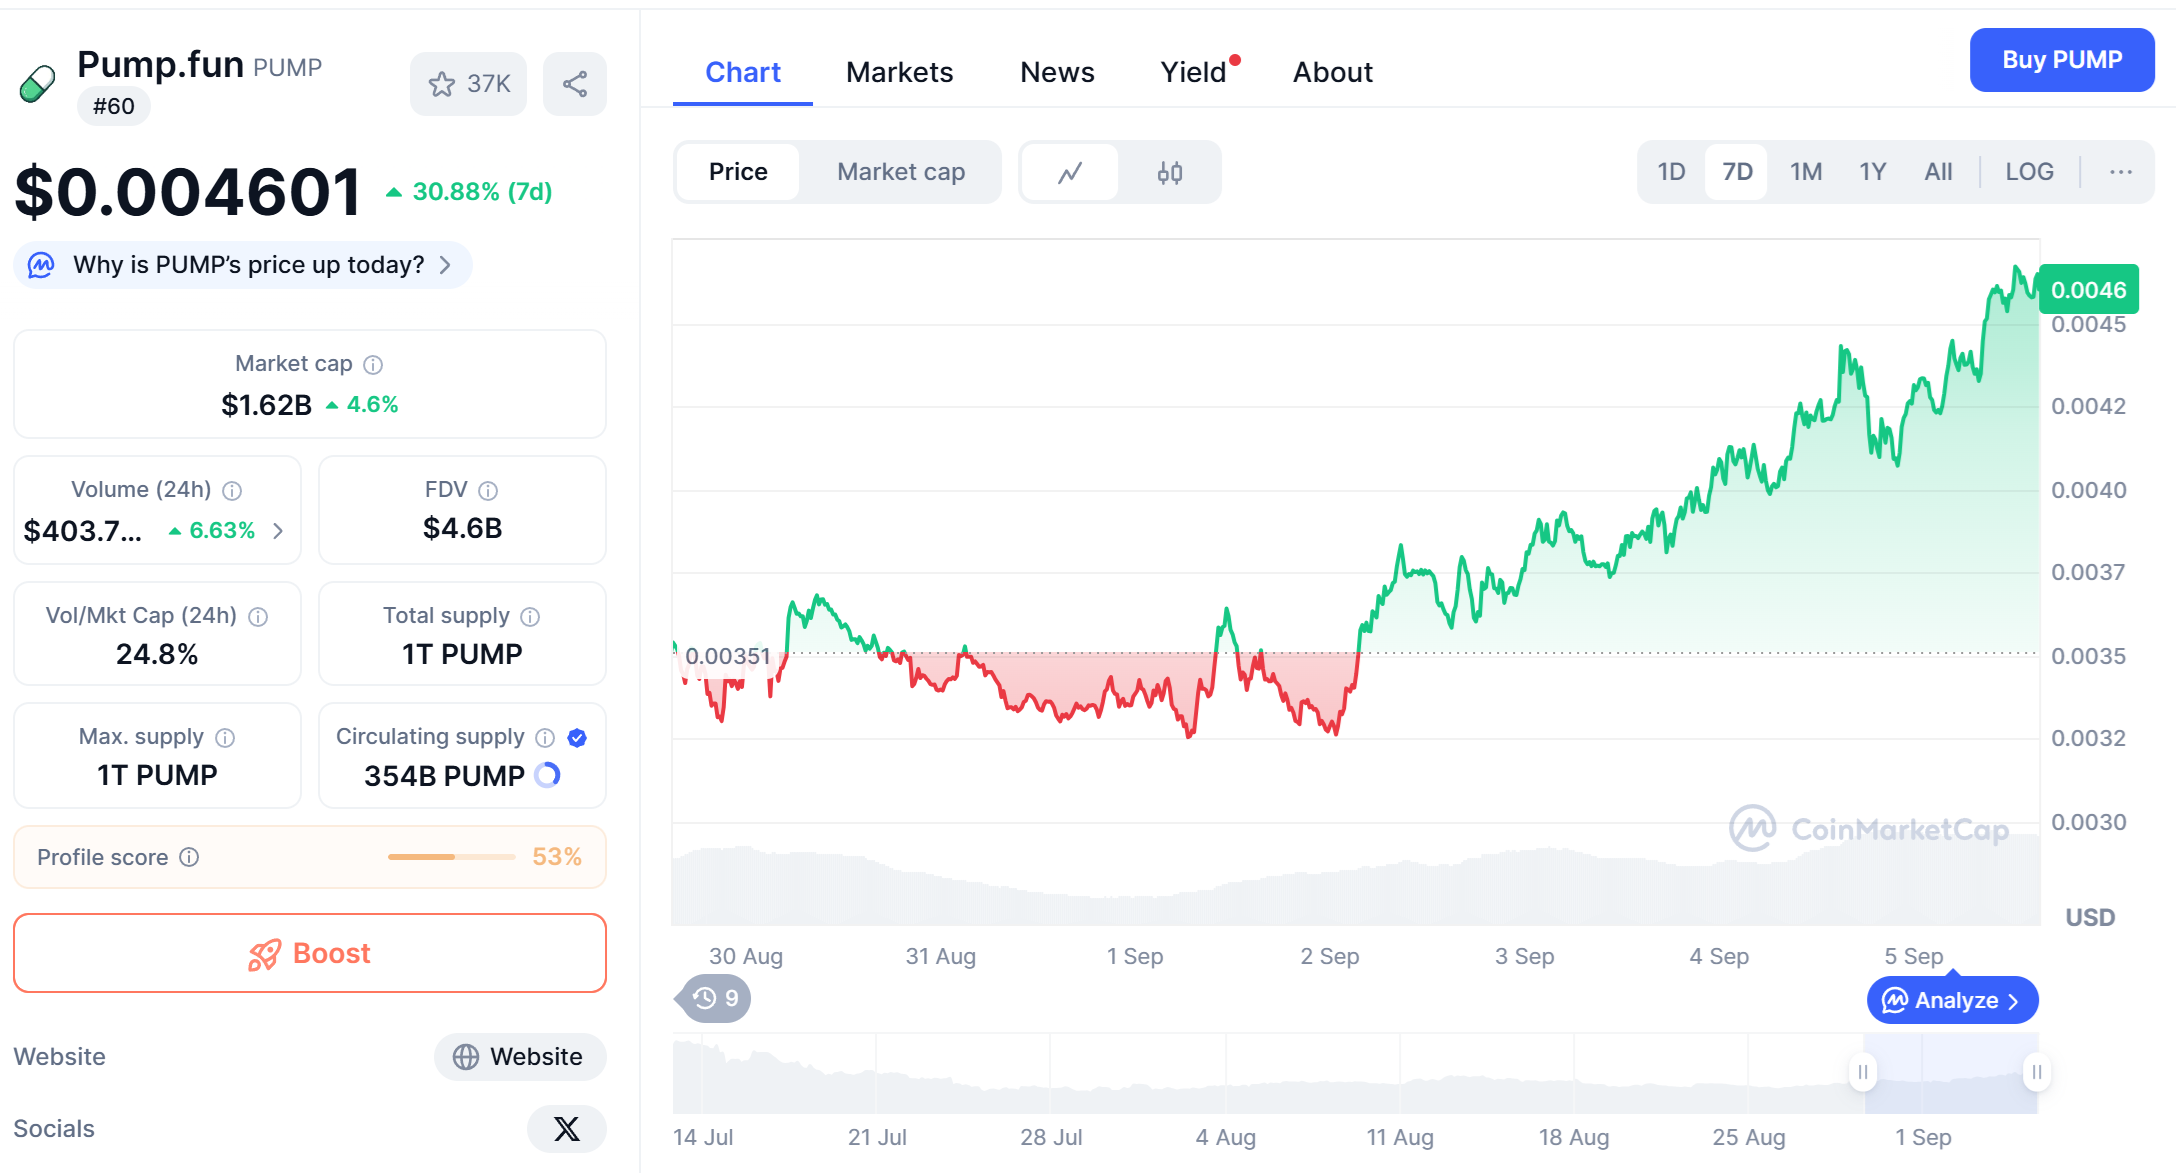Open the News tab
2176x1173 pixels.
point(1057,72)
